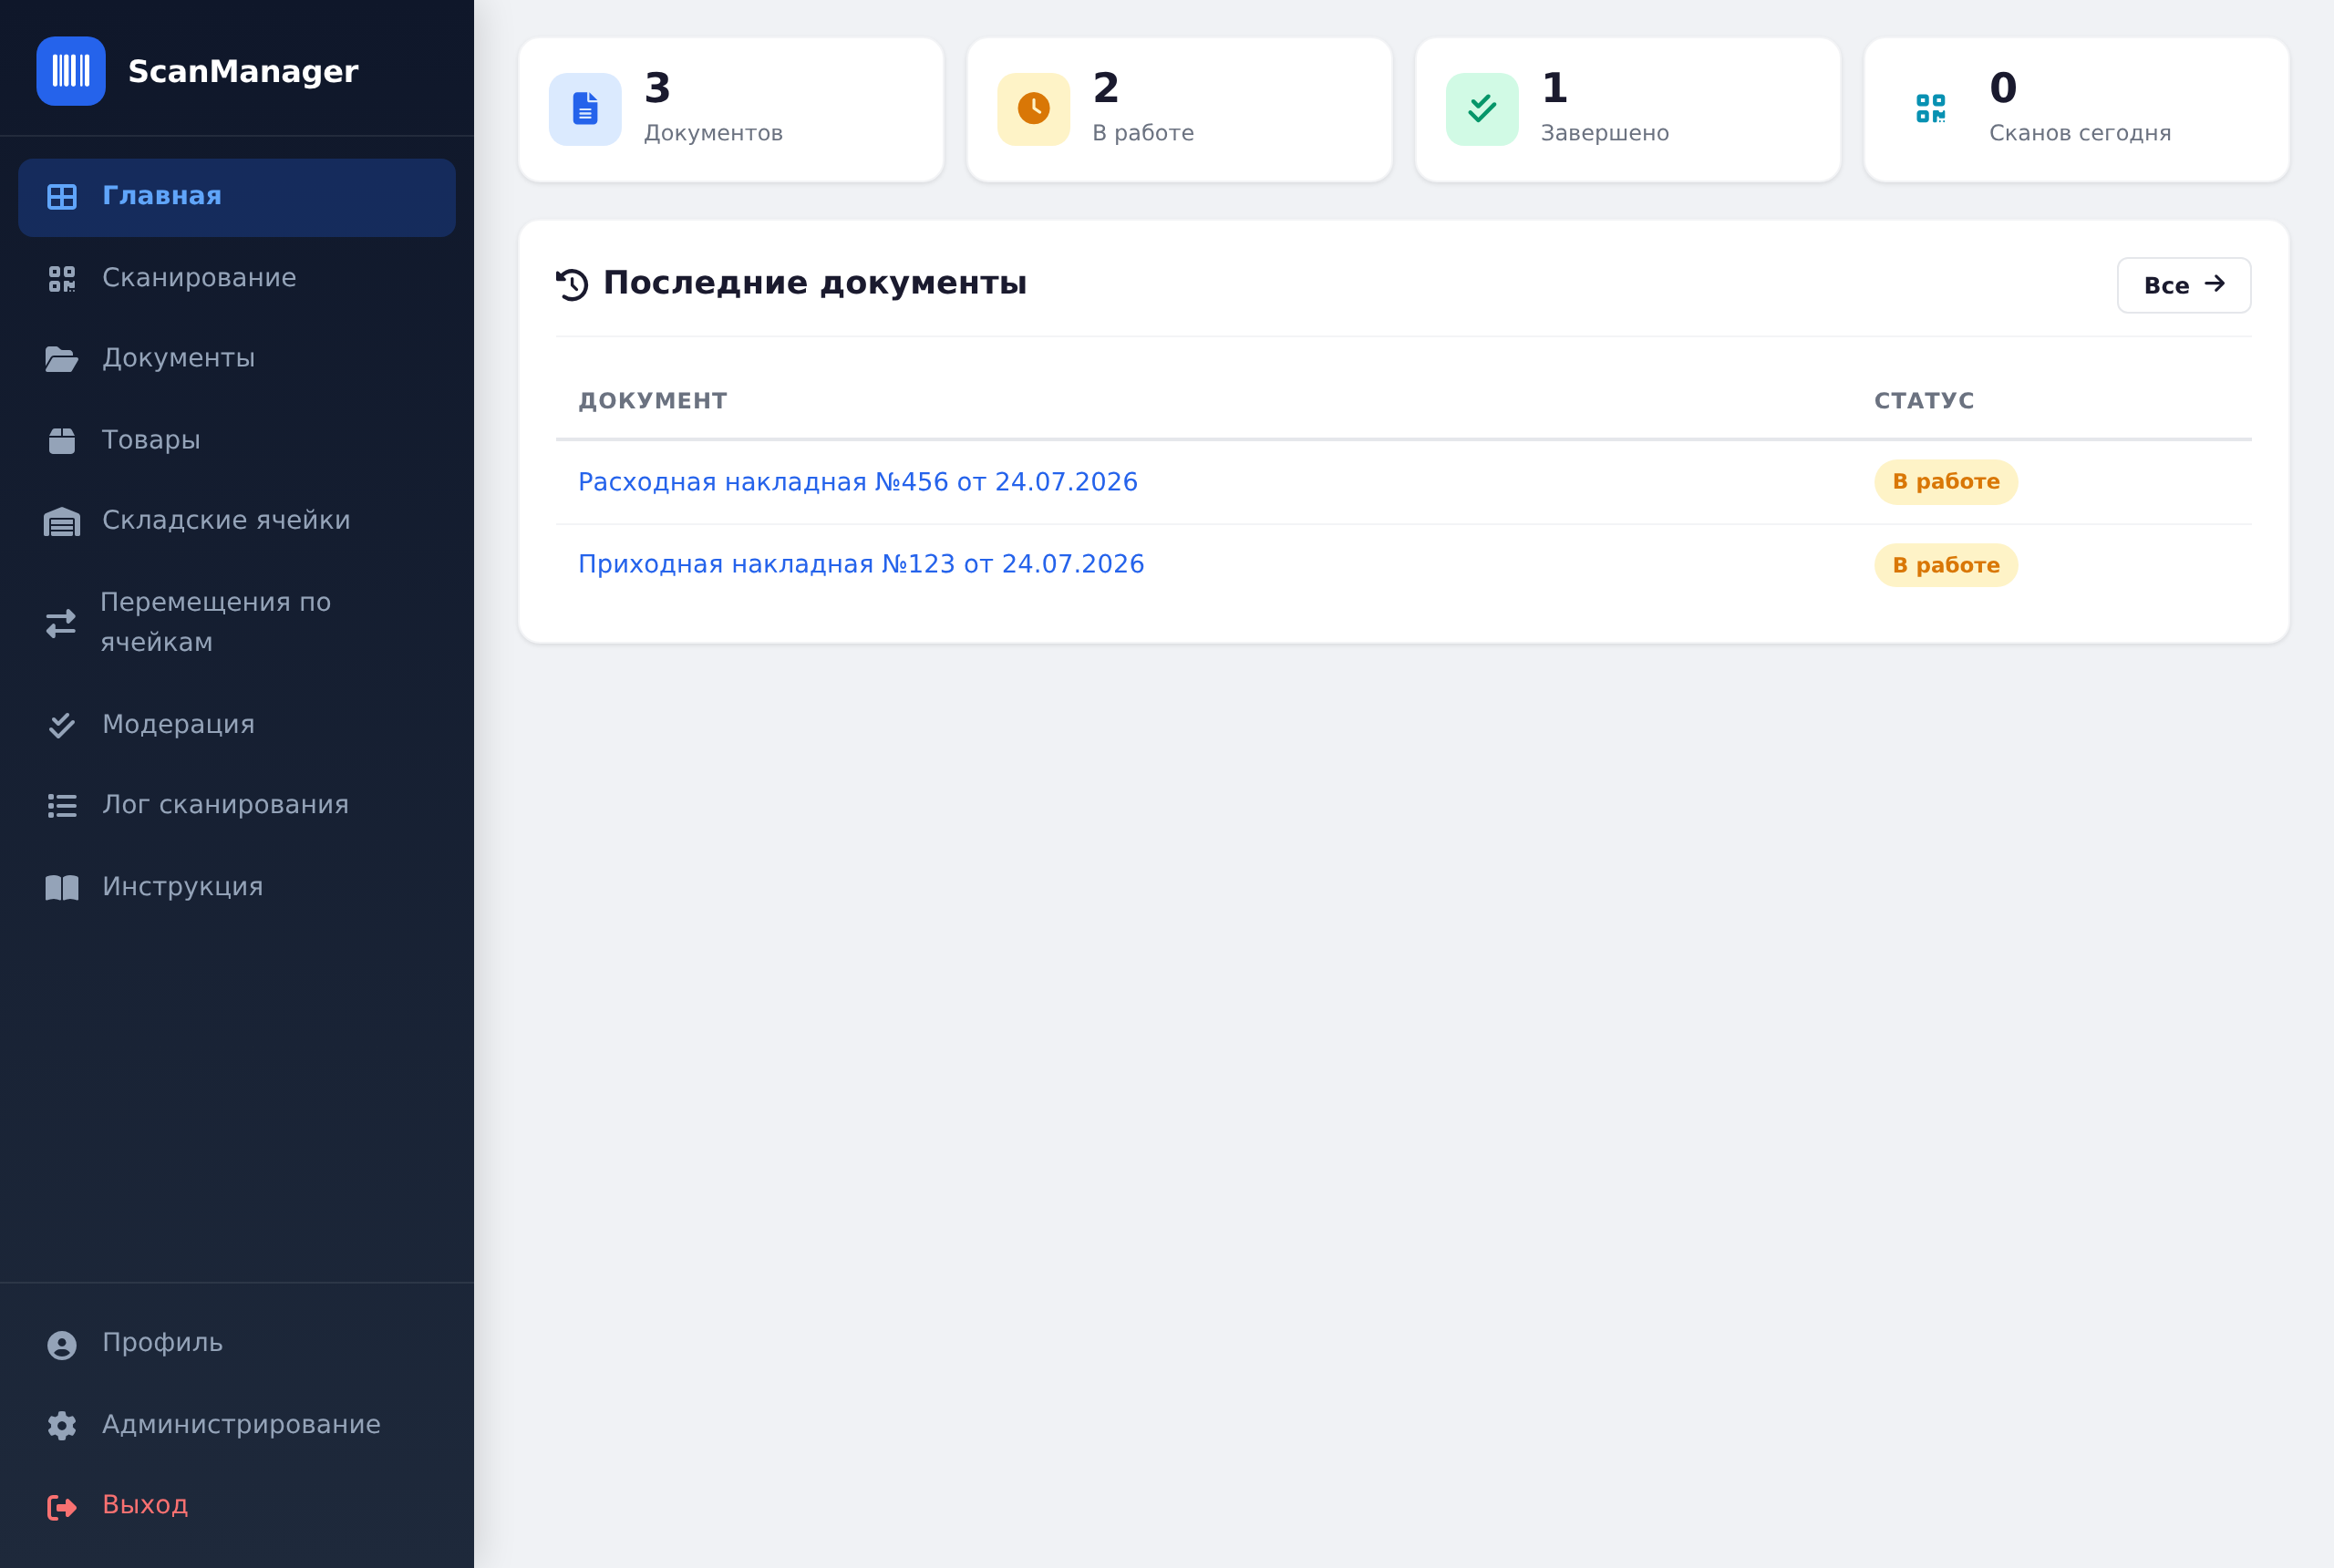
Task: Click В работе badge for накладная №456
Action: [x=1946, y=482]
